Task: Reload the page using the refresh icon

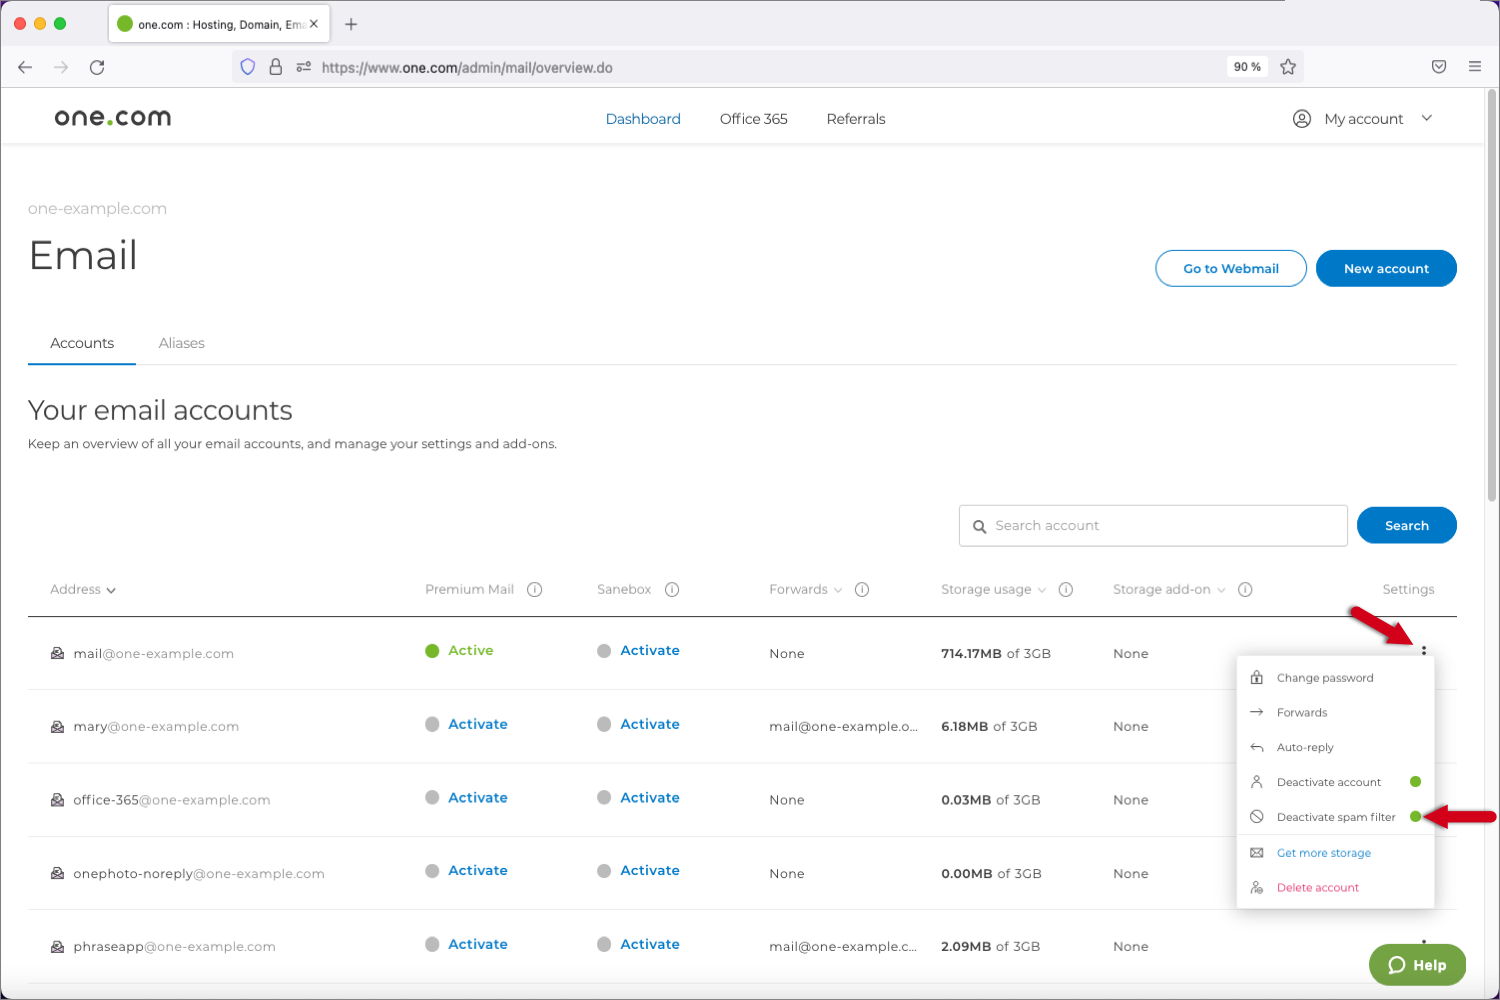Action: pyautogui.click(x=97, y=67)
